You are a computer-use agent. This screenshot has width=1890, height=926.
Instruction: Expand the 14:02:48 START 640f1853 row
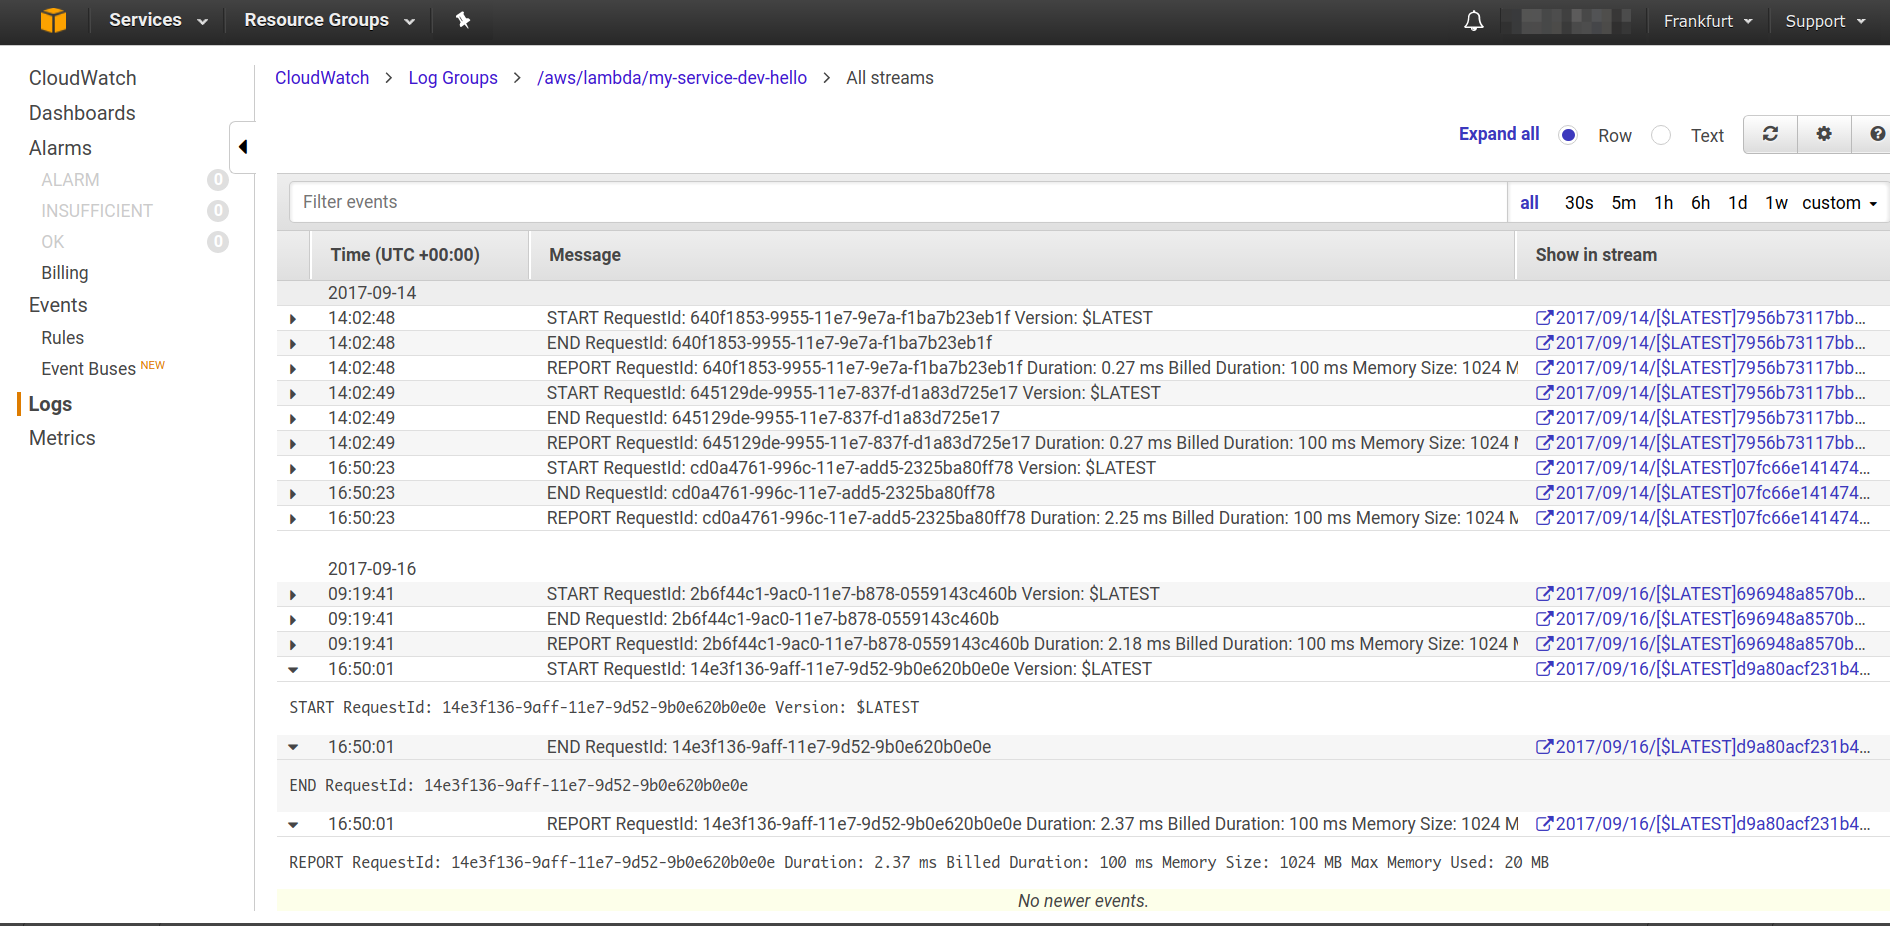click(x=293, y=319)
